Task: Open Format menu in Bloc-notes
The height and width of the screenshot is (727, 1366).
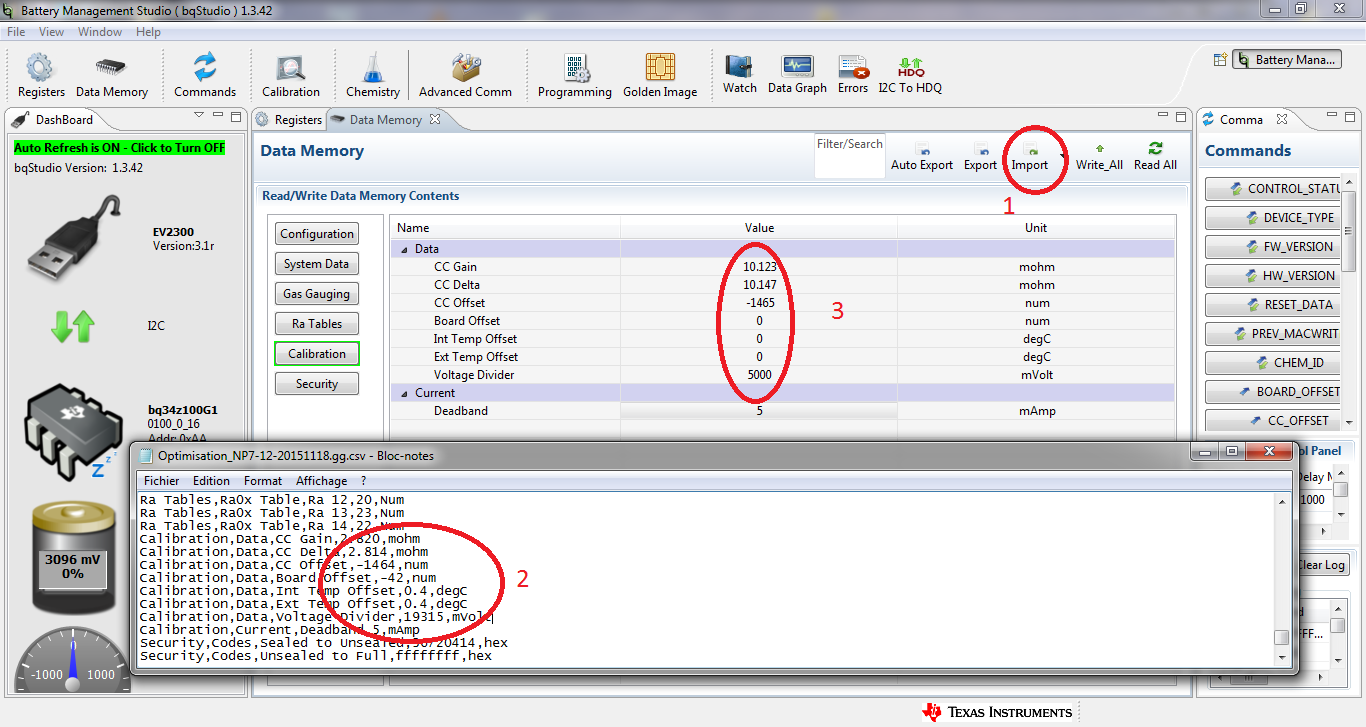Action: tap(263, 481)
